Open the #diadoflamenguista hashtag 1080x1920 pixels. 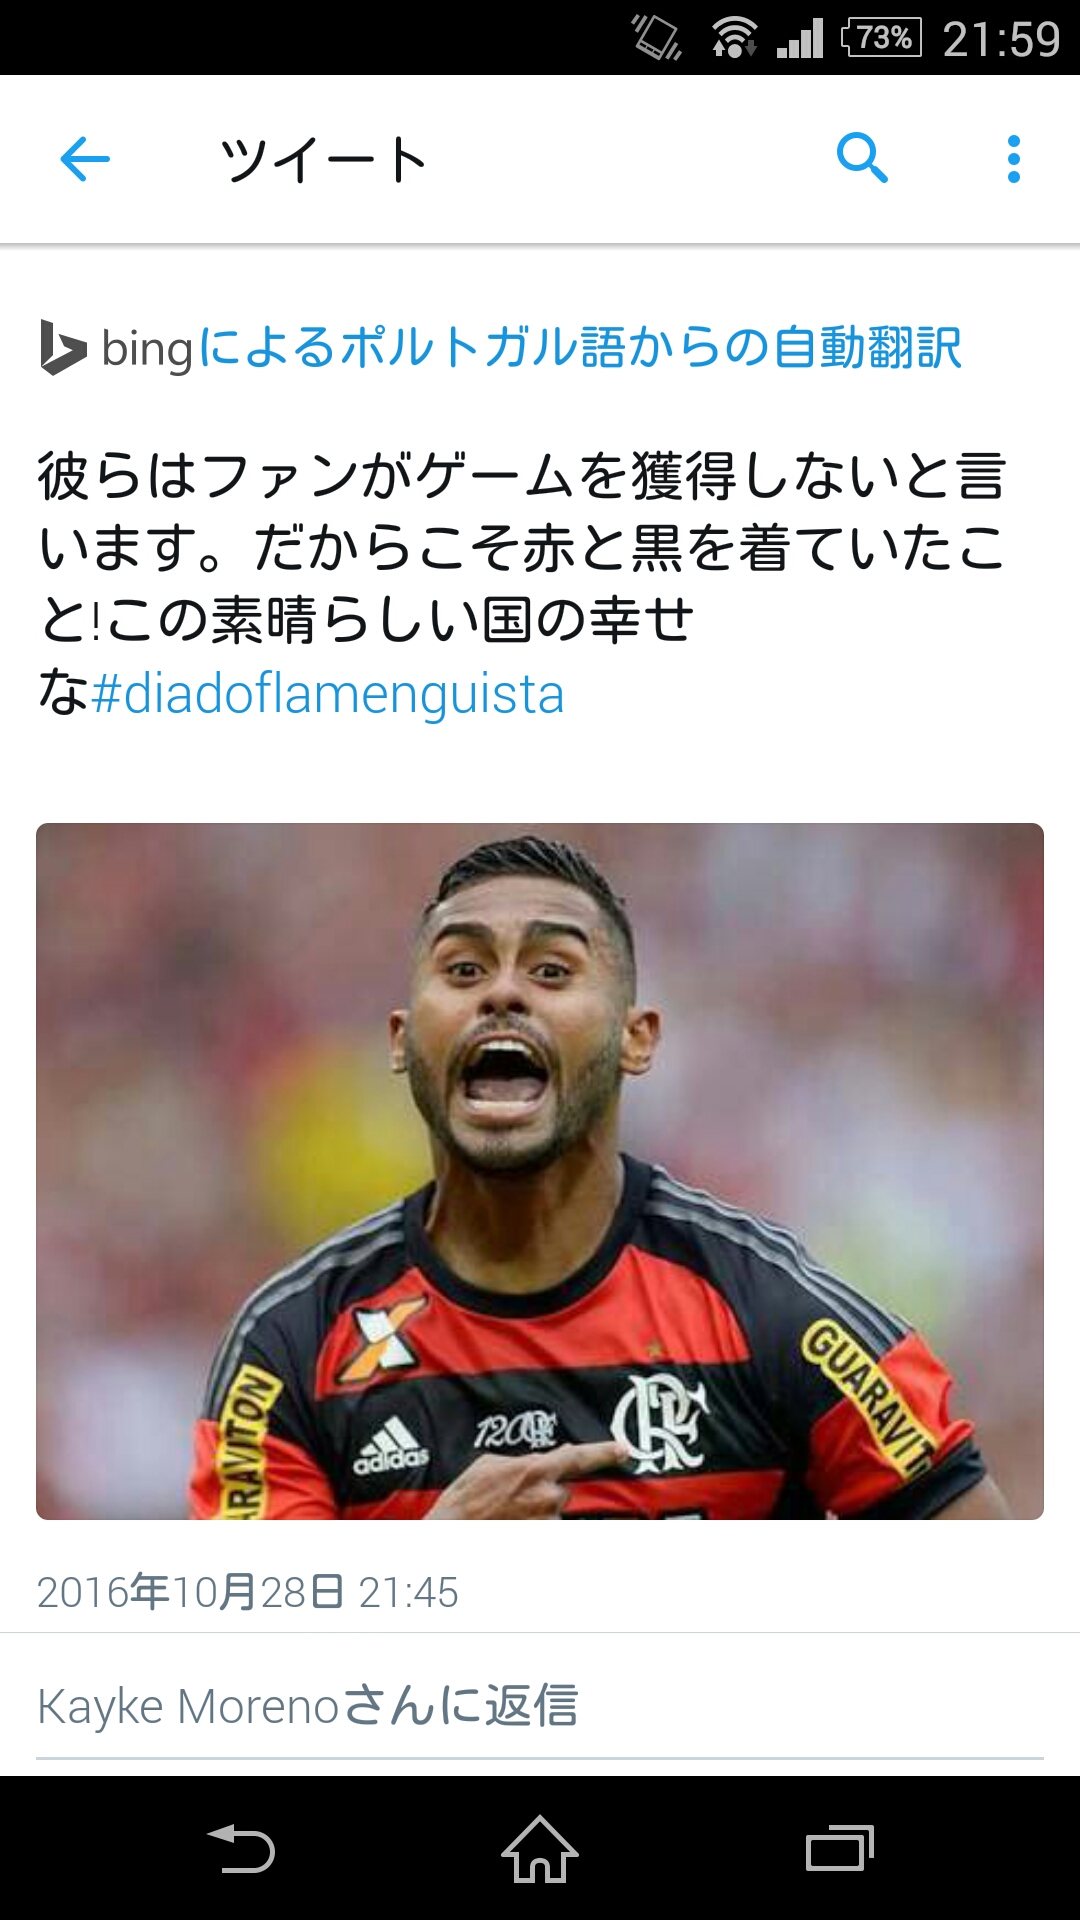(x=327, y=694)
